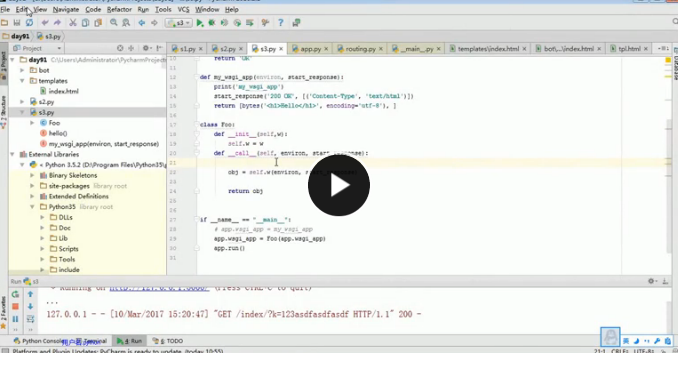Open the TODO tool window tab

(x=168, y=341)
